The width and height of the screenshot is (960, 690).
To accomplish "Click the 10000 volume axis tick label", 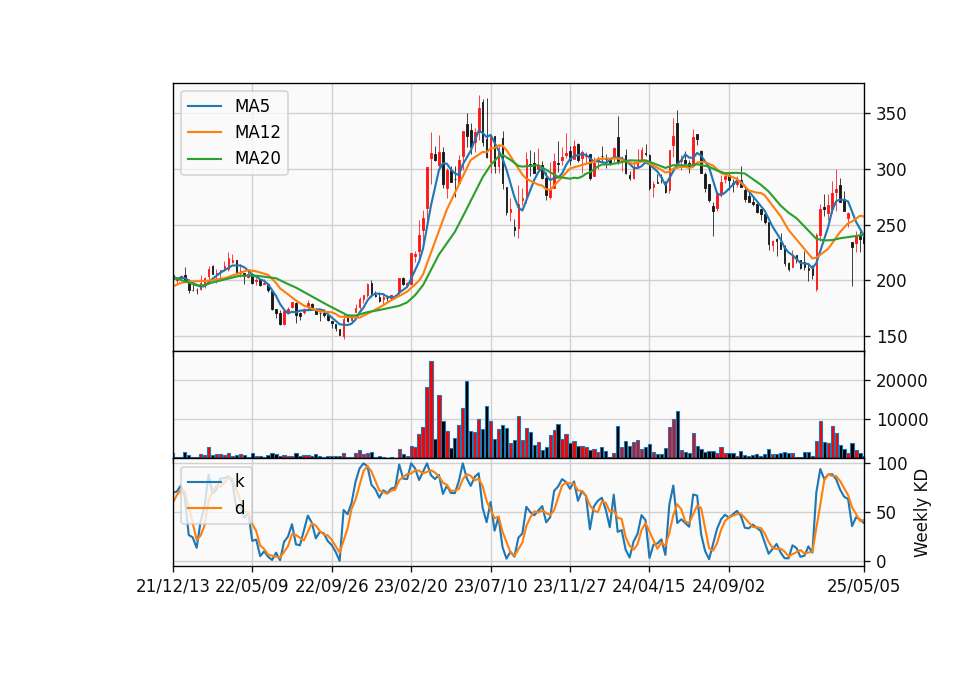I will (901, 421).
